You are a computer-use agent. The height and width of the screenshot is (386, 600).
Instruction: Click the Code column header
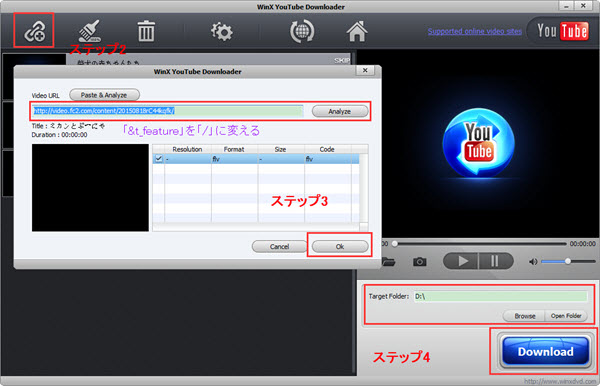327,149
